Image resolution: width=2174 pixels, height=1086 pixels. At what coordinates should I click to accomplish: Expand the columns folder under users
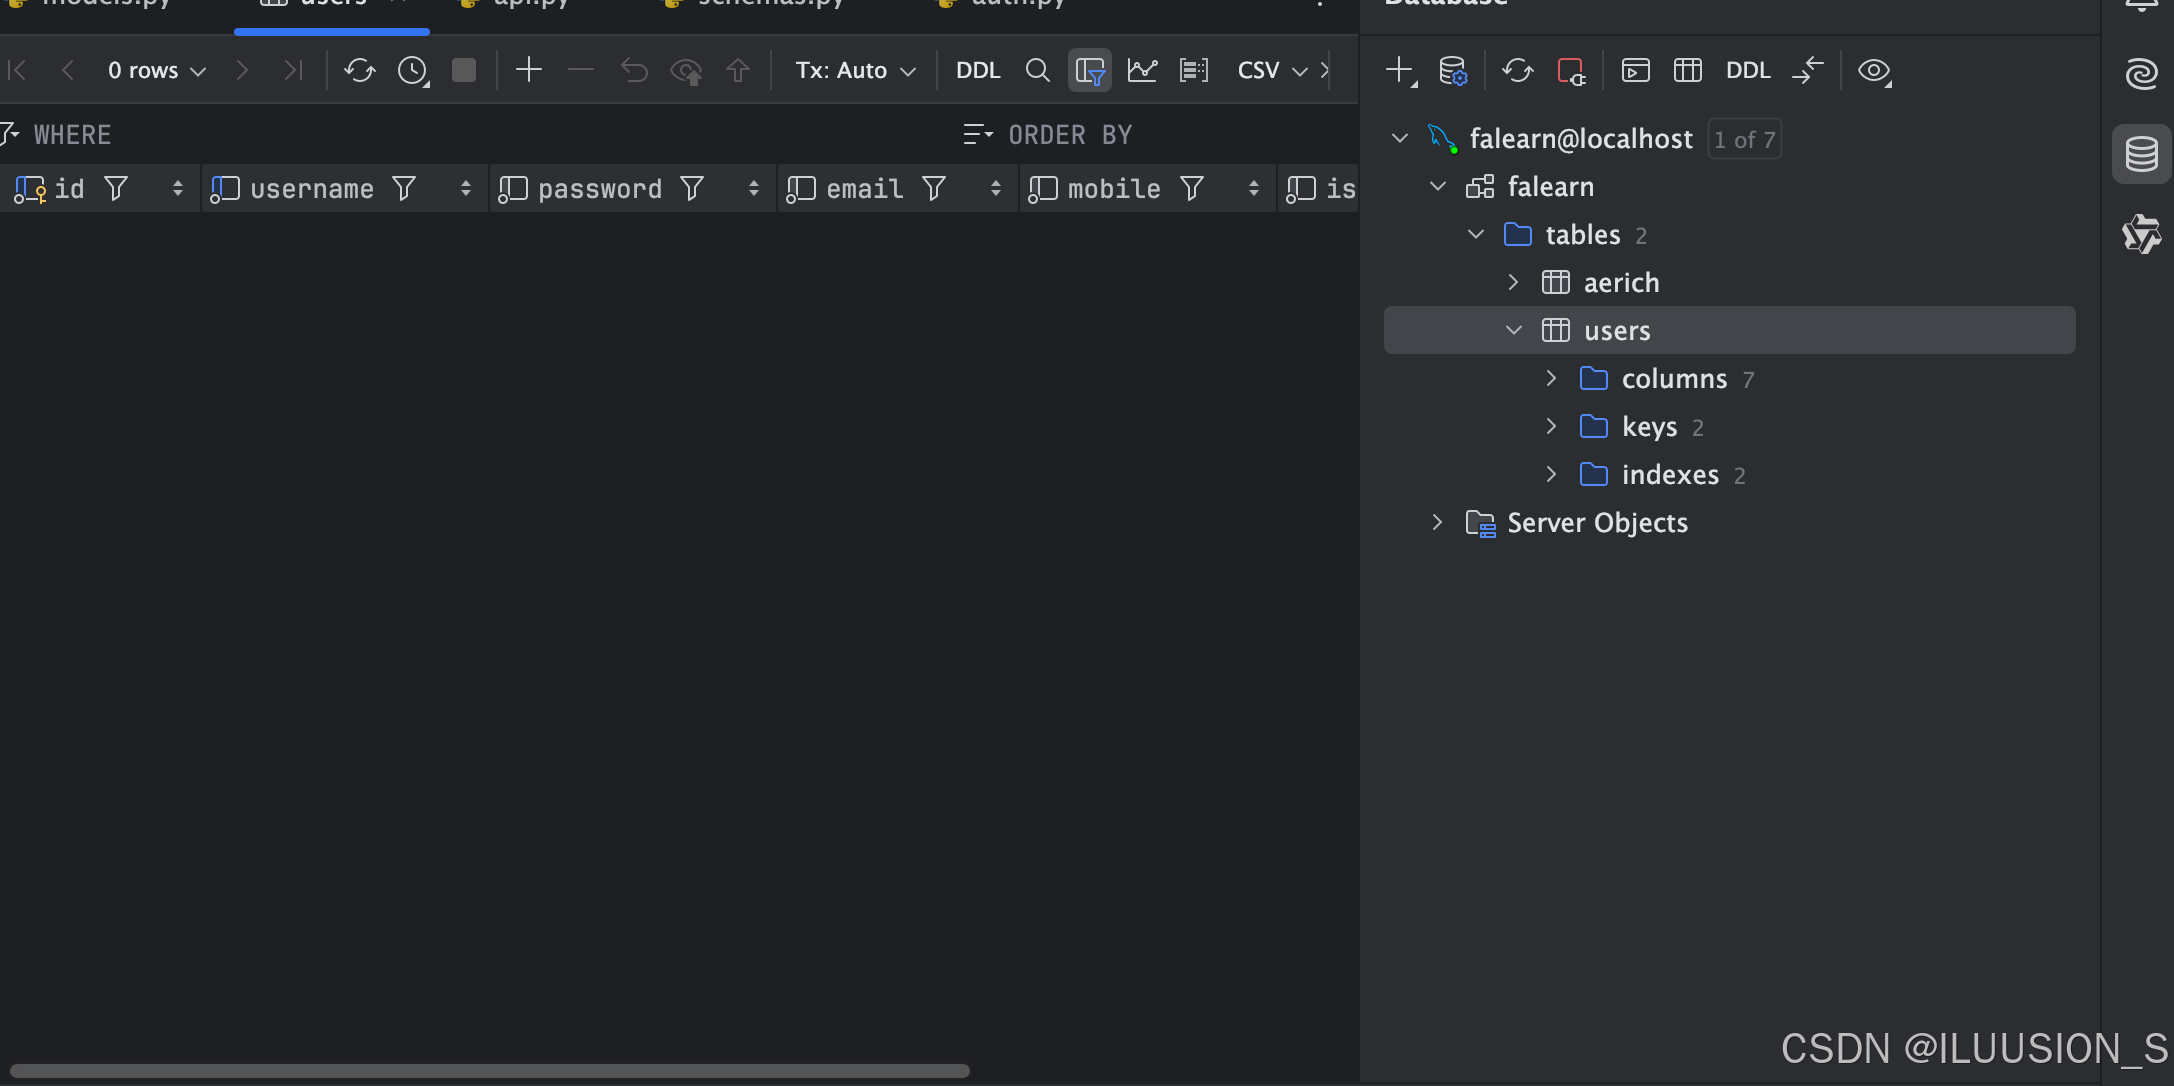point(1551,378)
